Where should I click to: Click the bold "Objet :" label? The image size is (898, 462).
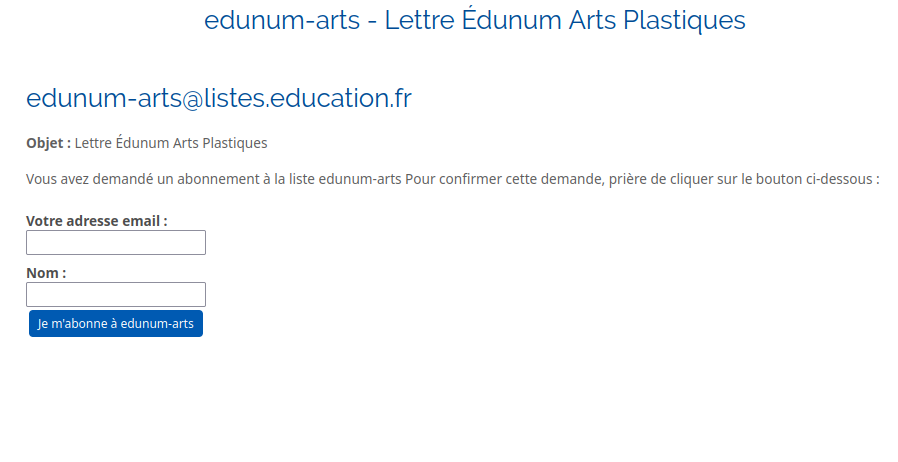click(48, 143)
